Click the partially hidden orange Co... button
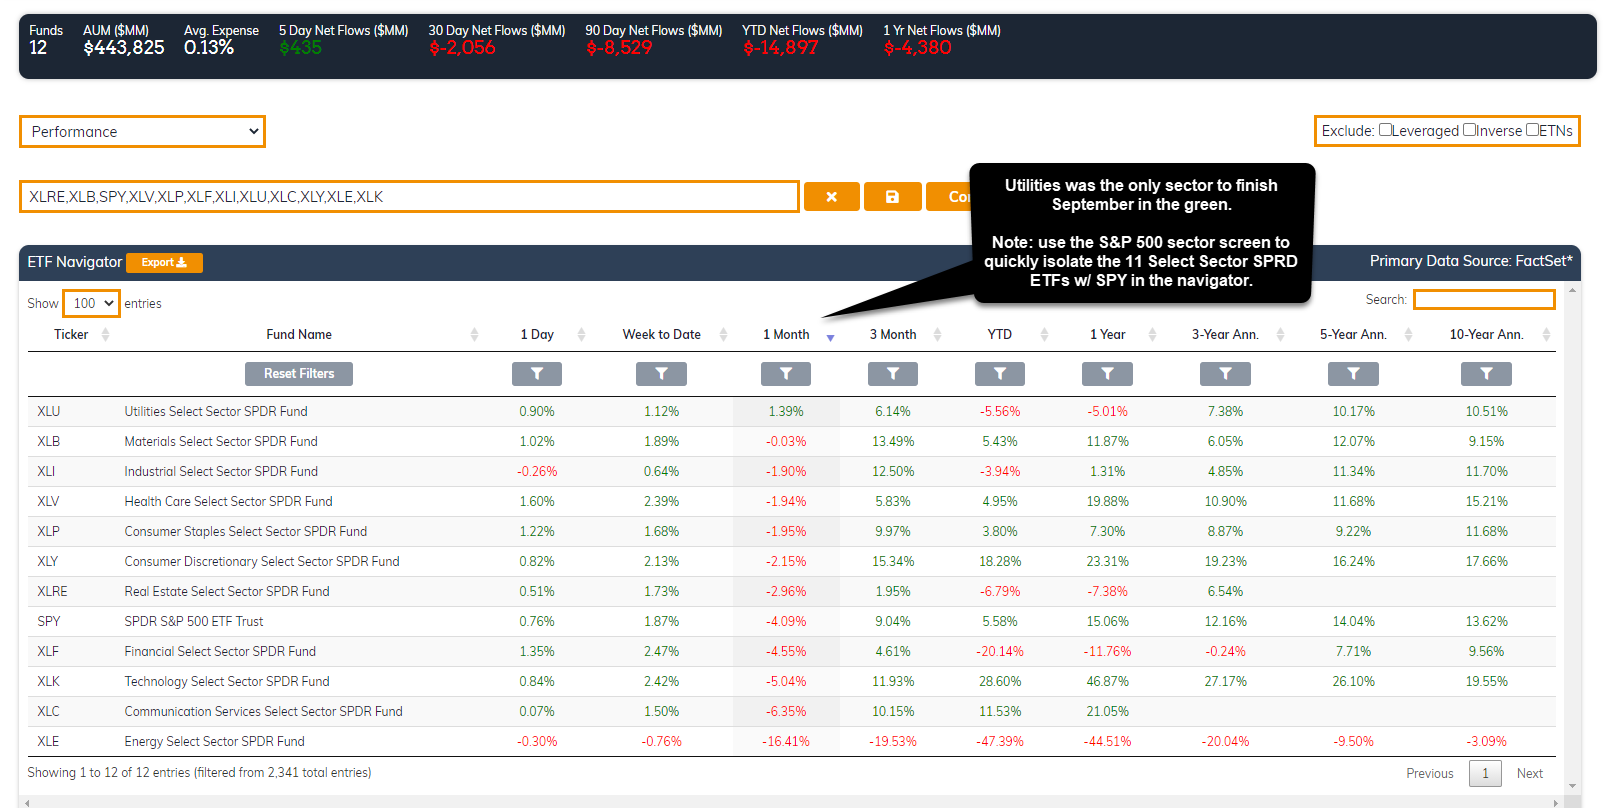The height and width of the screenshot is (808, 1605). click(x=948, y=197)
